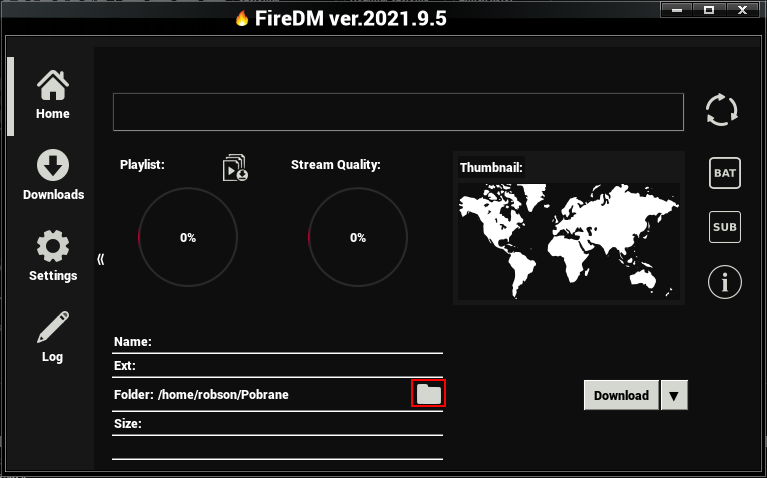
Task: Open the info about icon
Action: (724, 282)
